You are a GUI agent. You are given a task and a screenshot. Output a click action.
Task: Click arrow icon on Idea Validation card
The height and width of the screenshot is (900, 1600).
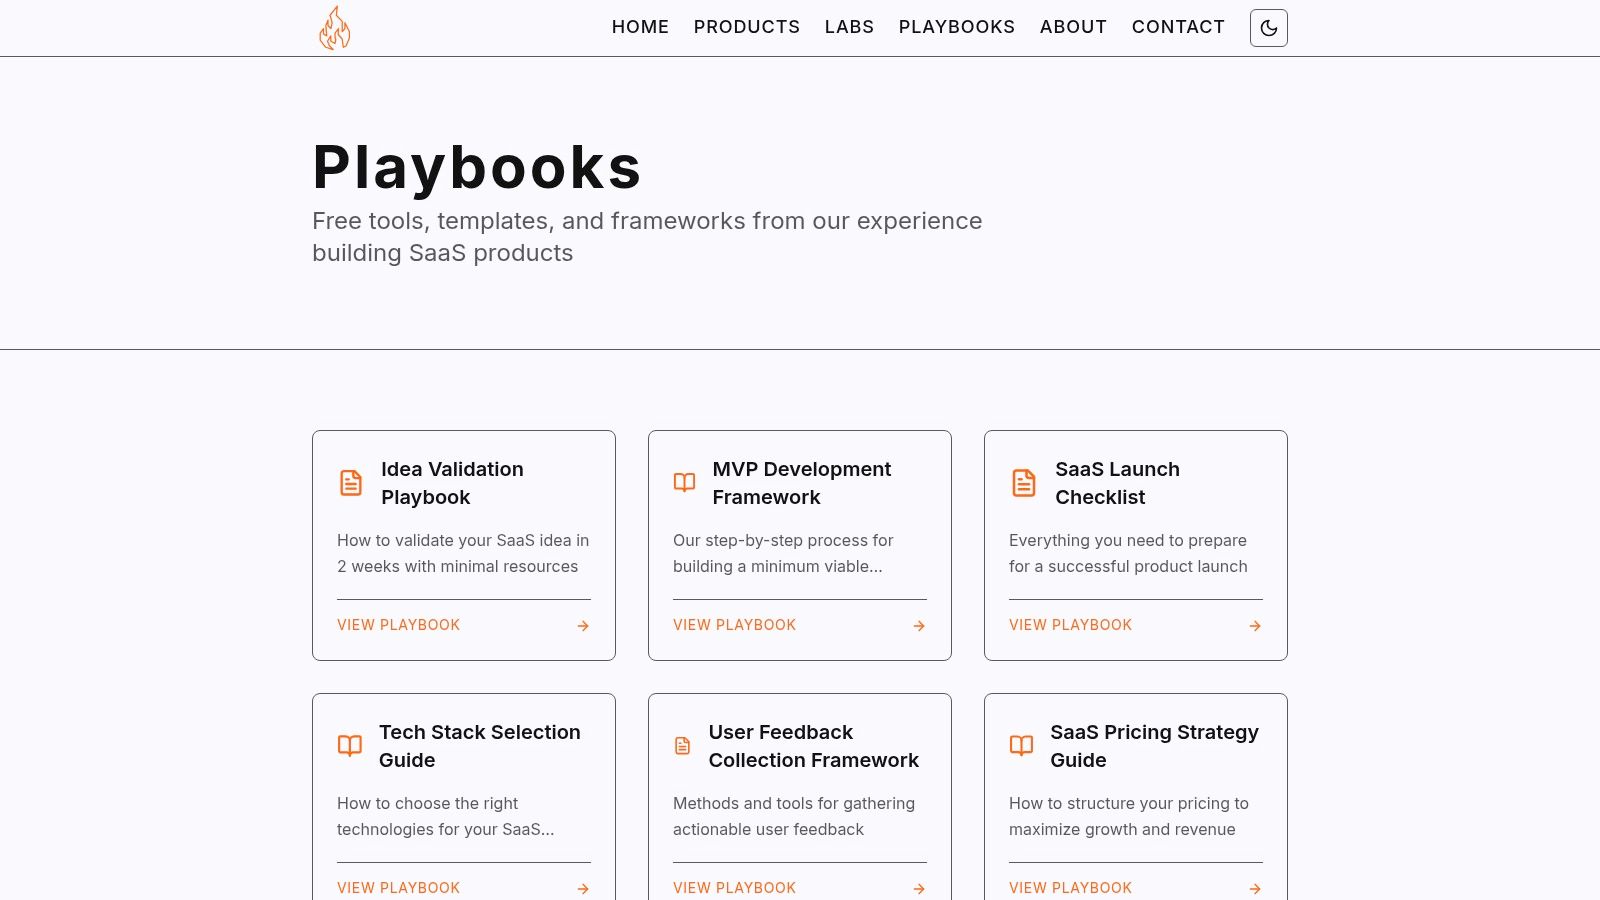[x=583, y=626]
